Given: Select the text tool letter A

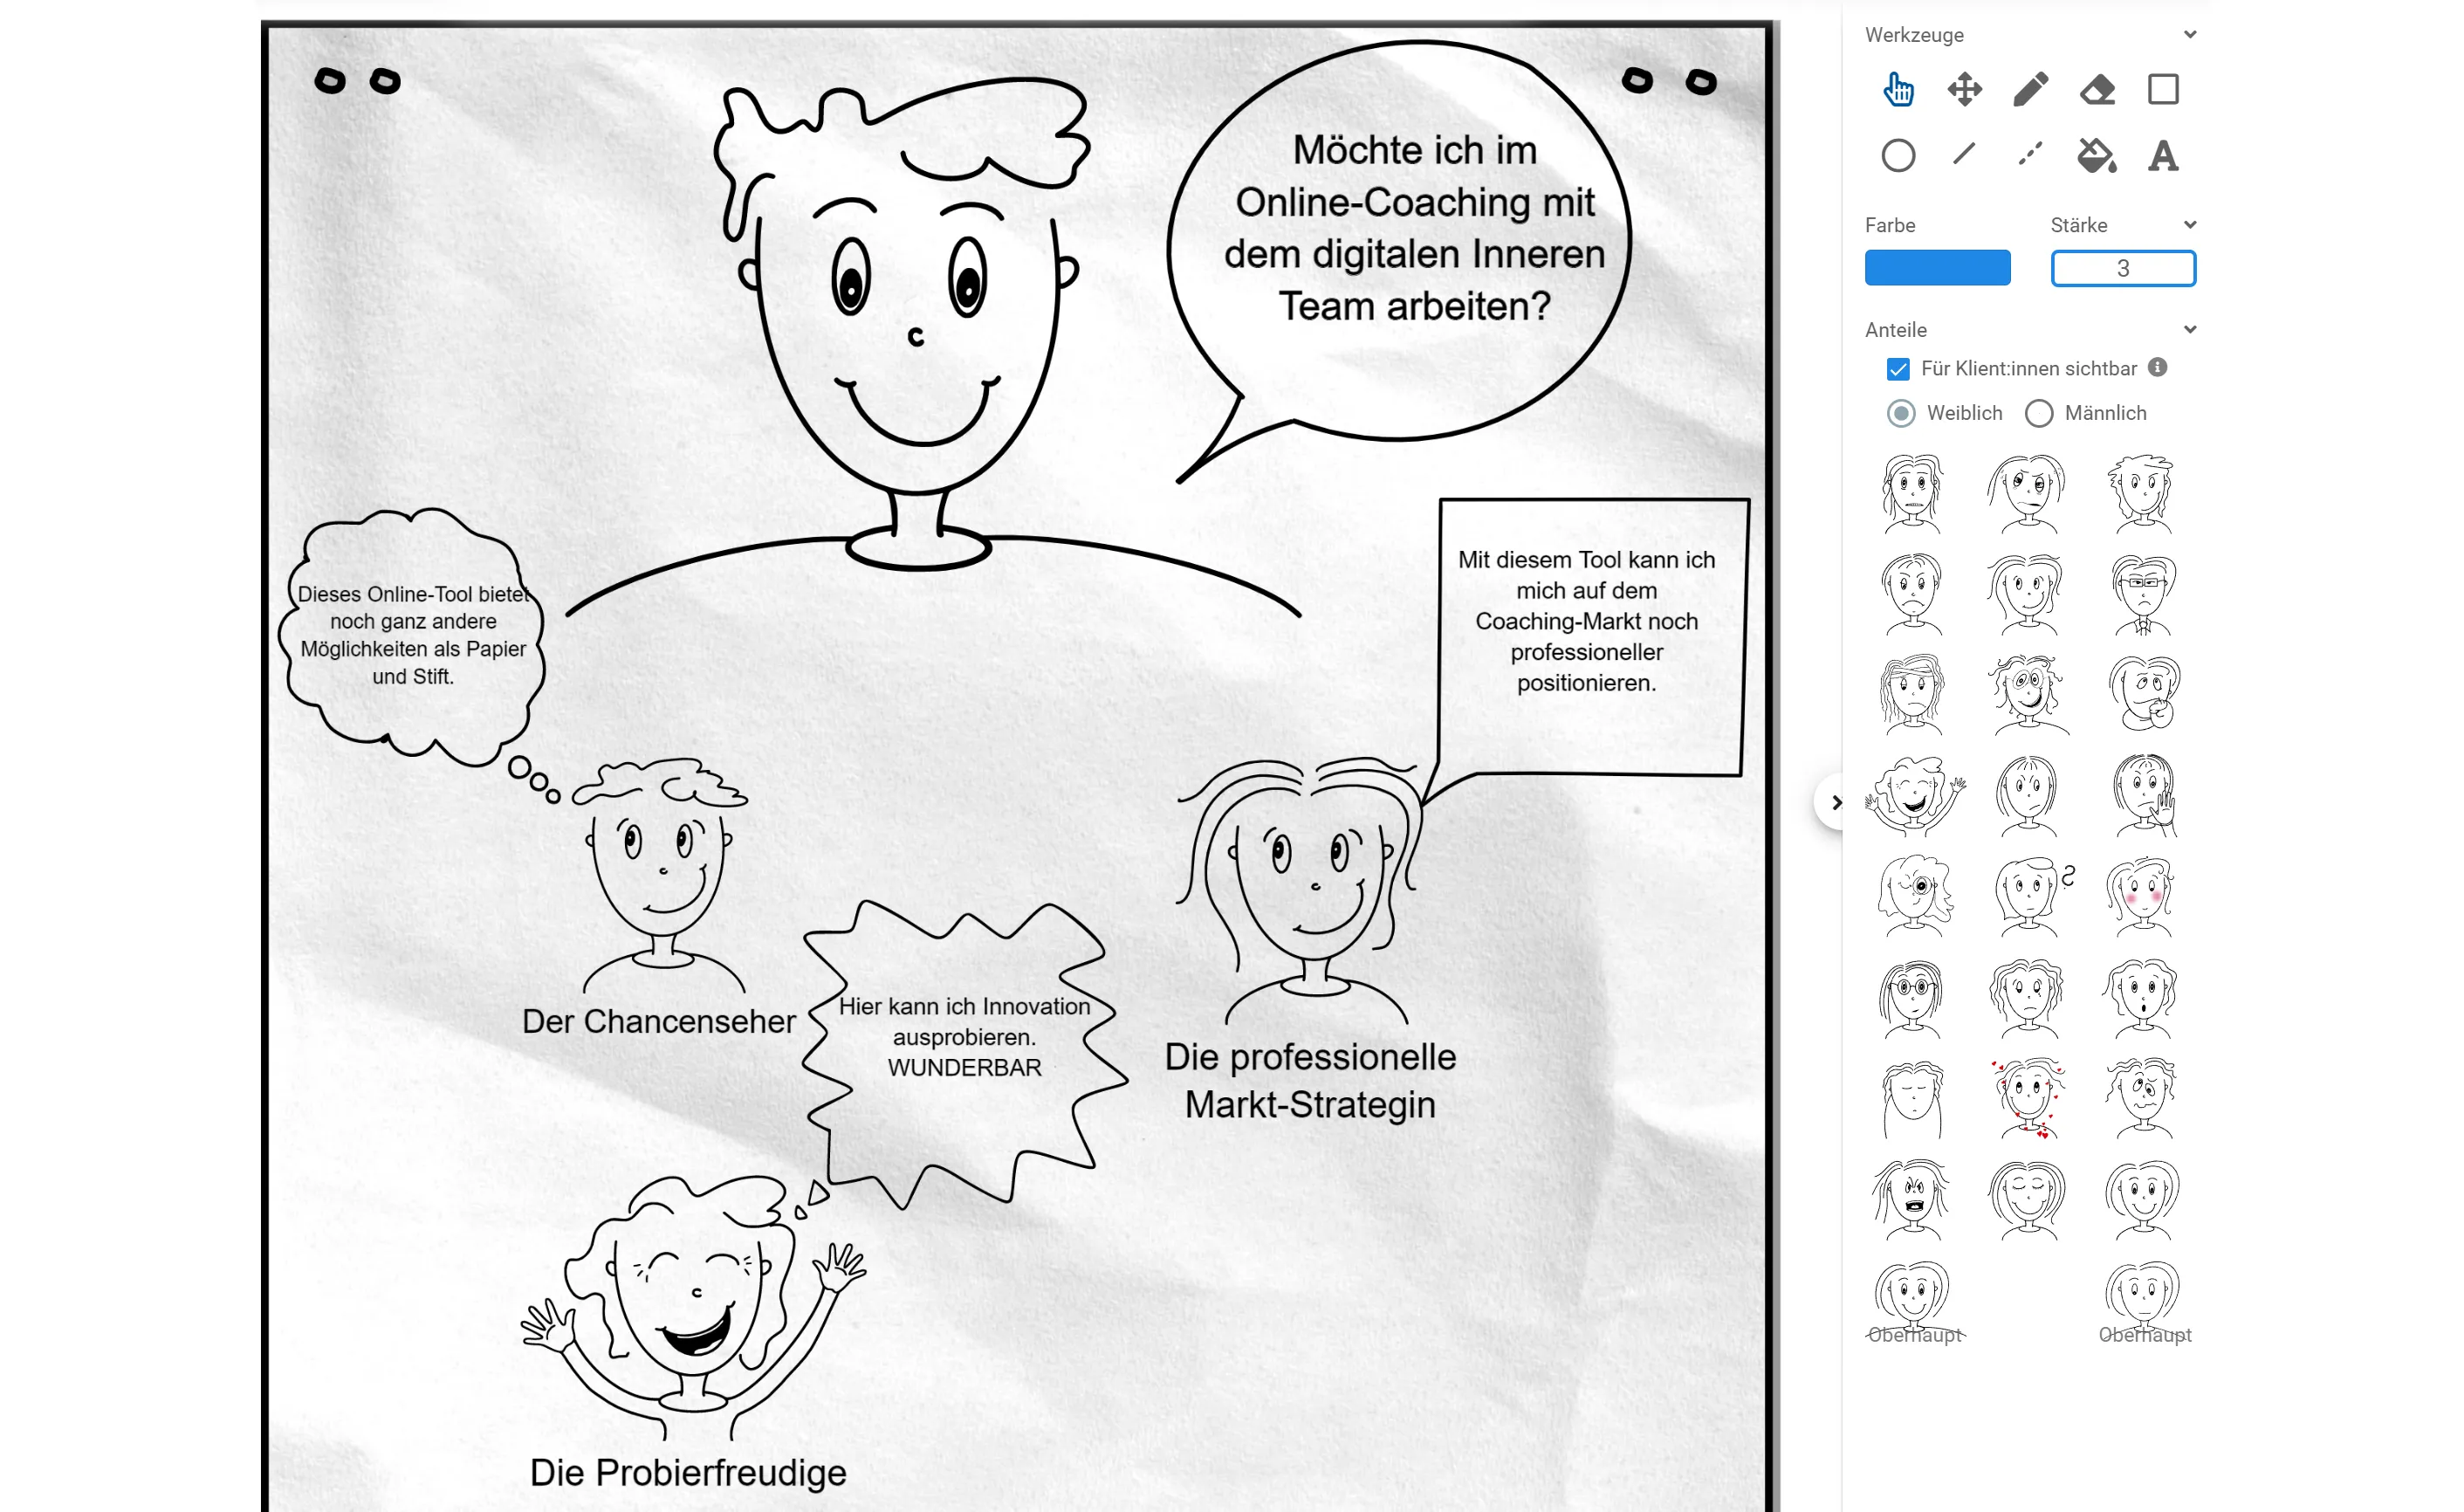Looking at the screenshot, I should coord(2163,156).
